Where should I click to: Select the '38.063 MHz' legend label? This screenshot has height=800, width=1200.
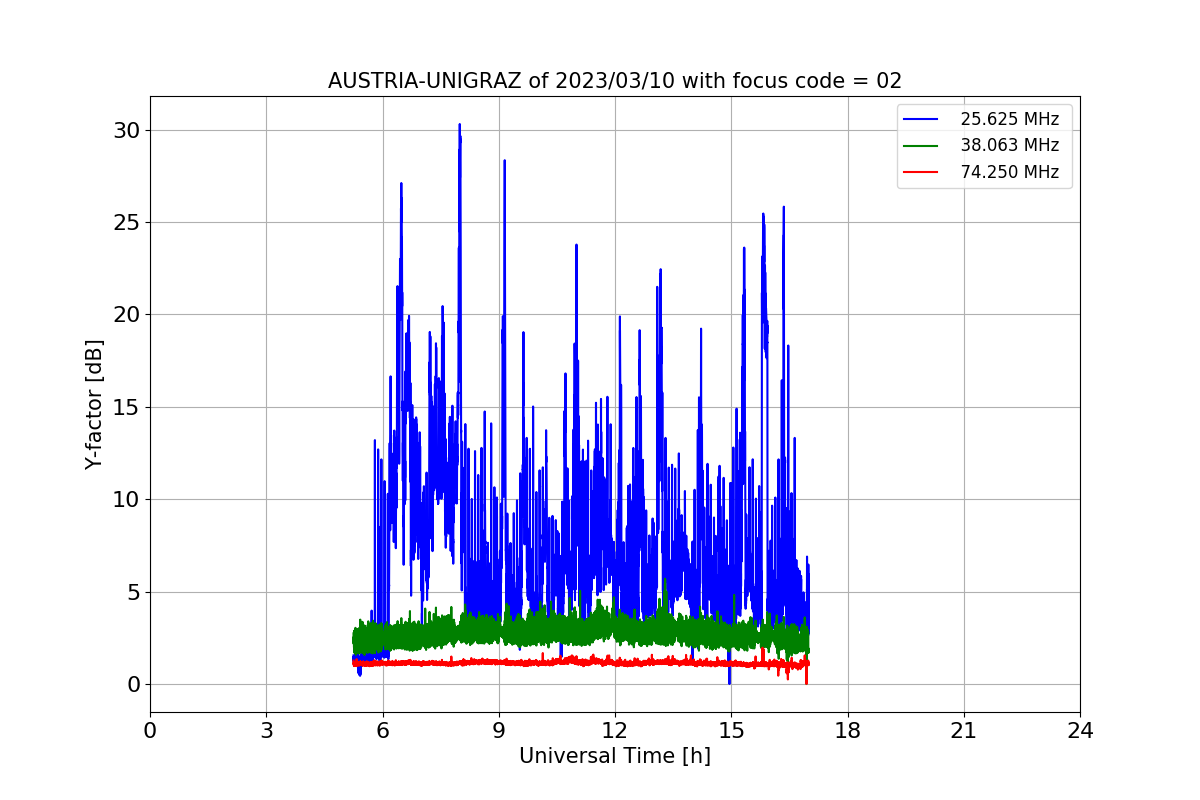[x=1009, y=145]
